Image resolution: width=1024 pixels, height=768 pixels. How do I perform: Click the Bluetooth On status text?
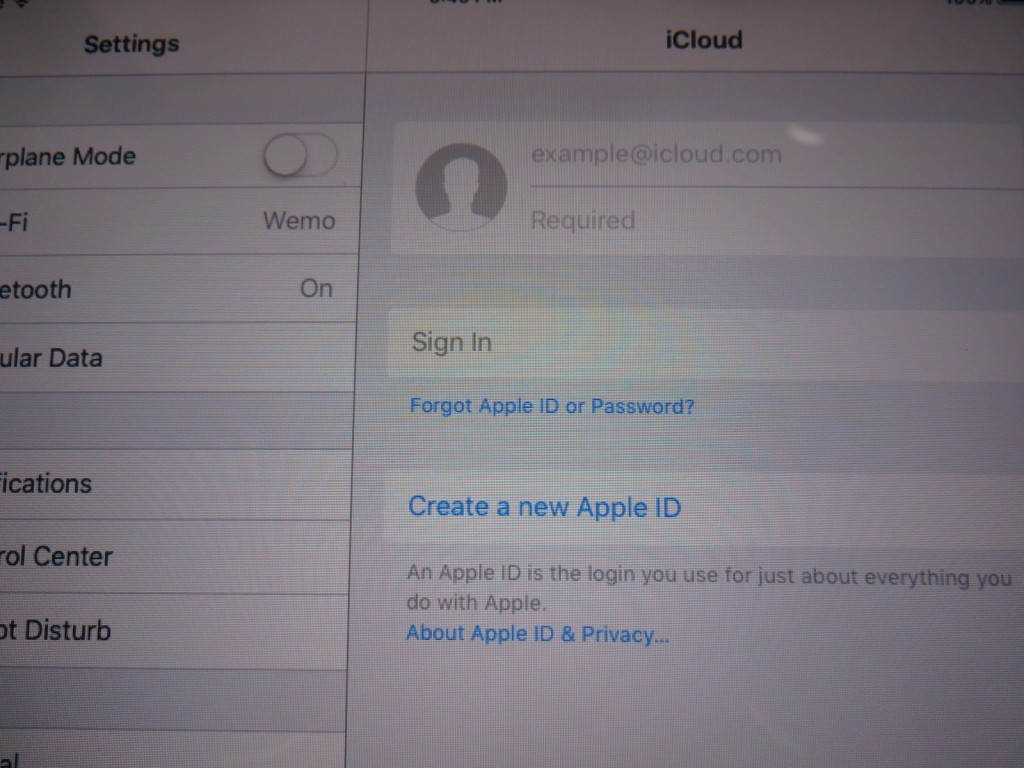click(x=316, y=289)
